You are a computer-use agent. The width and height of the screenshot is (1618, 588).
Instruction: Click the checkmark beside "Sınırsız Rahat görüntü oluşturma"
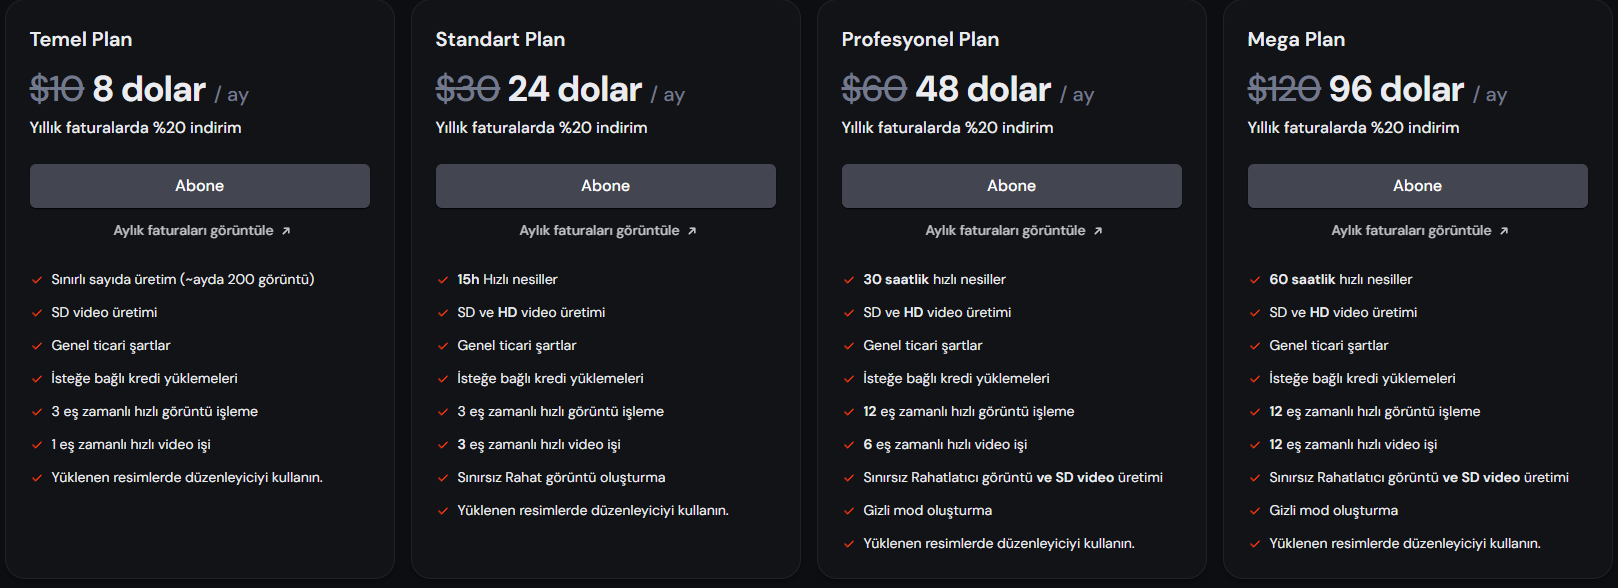click(x=443, y=478)
